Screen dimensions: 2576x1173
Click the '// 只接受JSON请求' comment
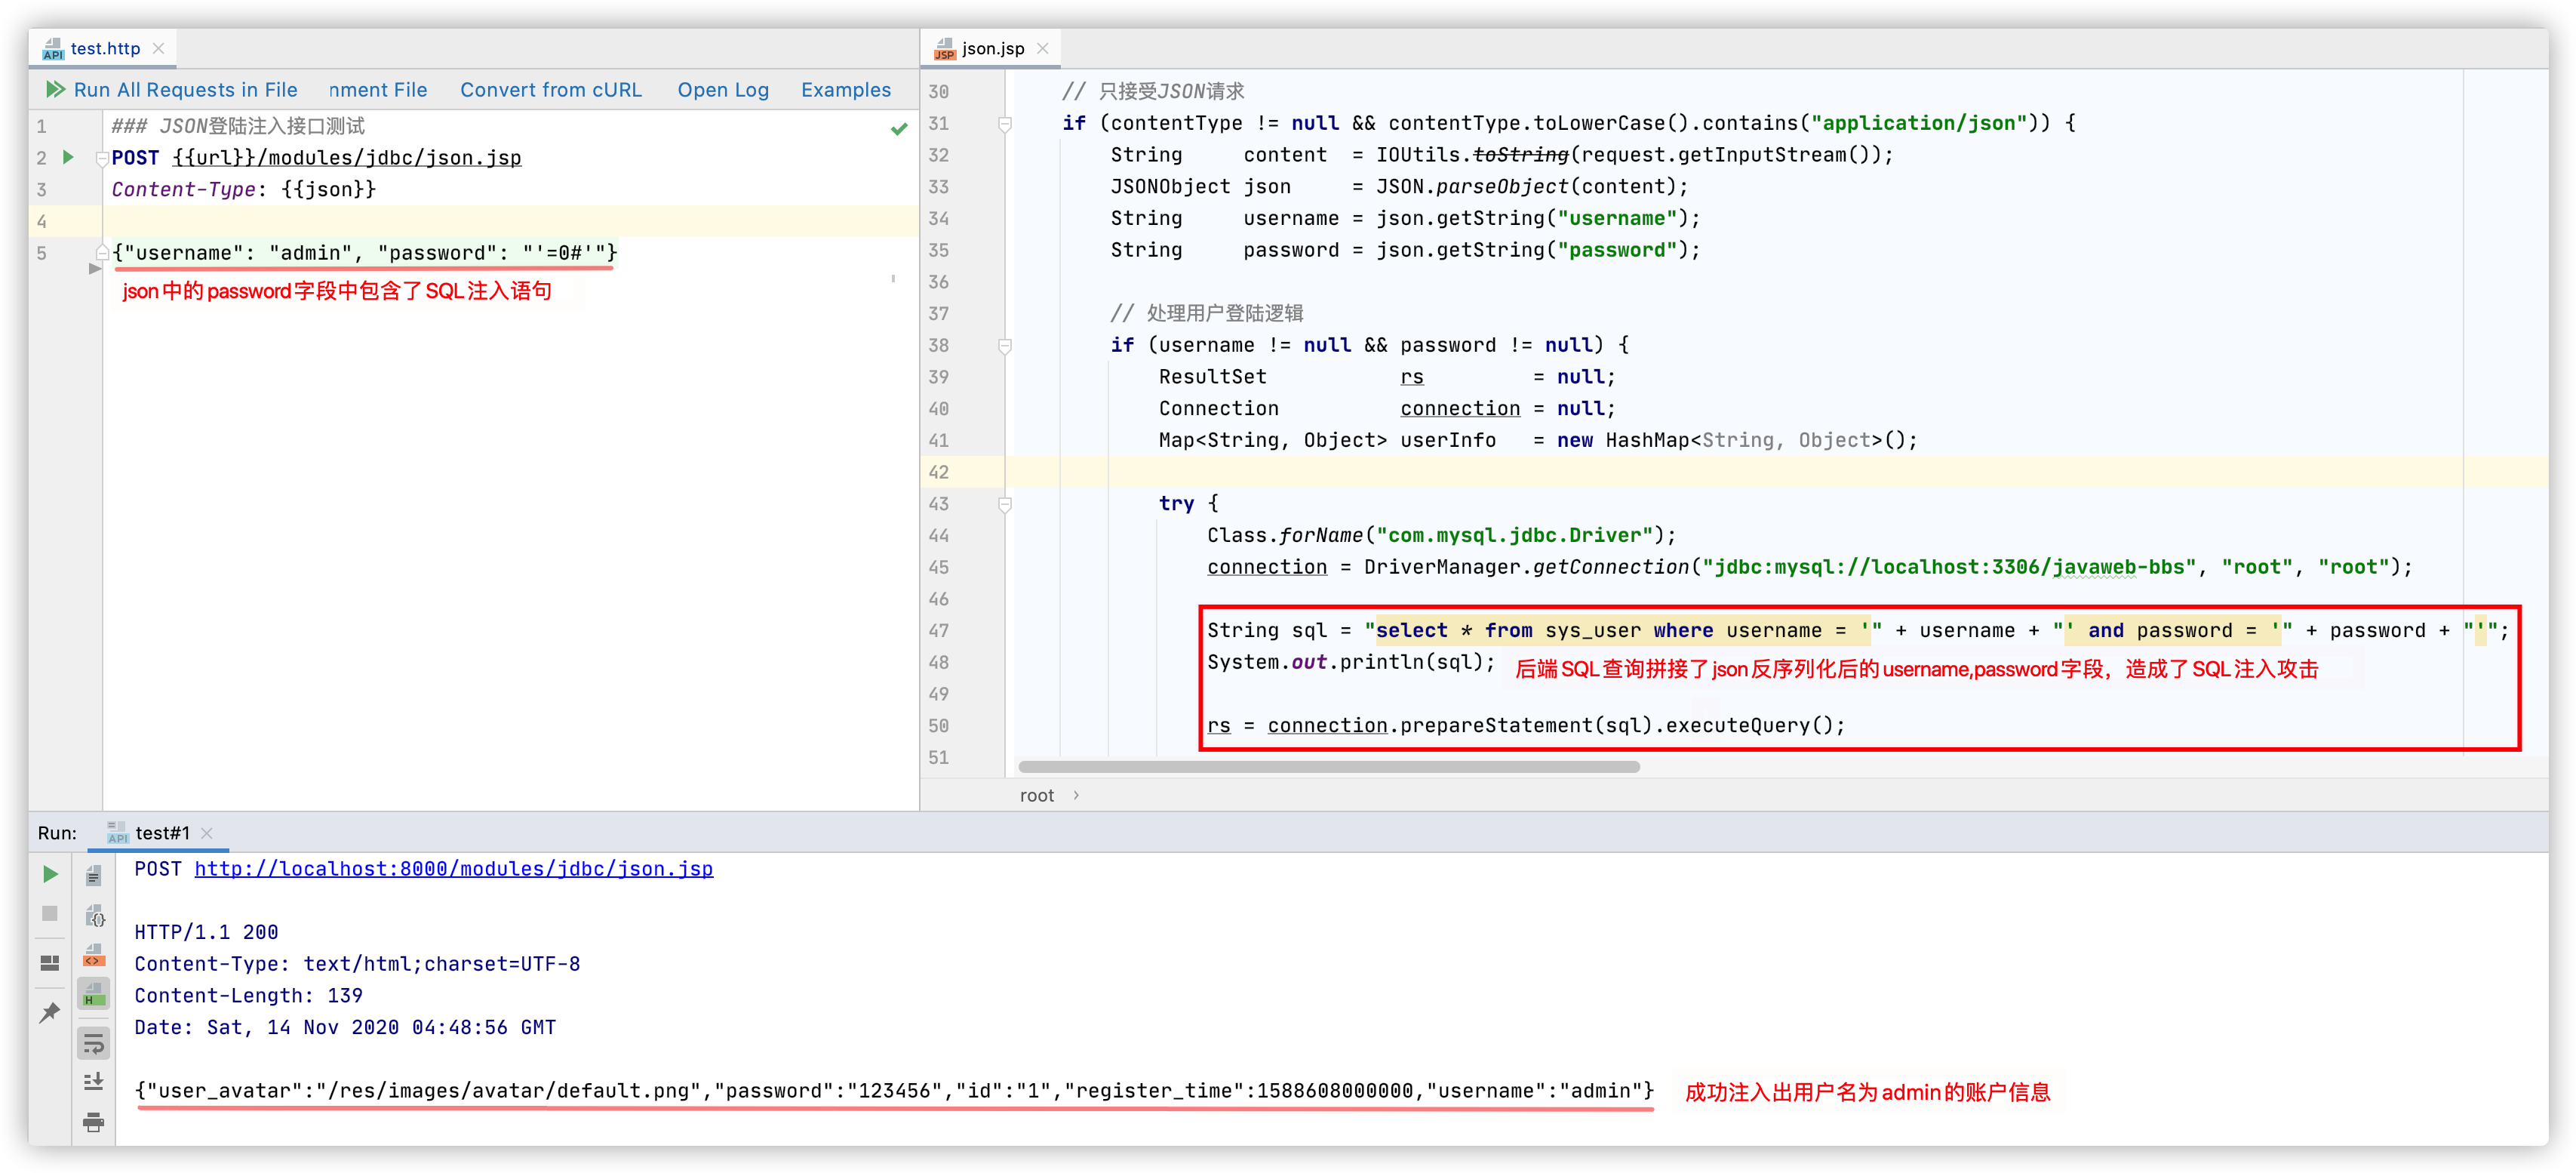pos(1153,92)
